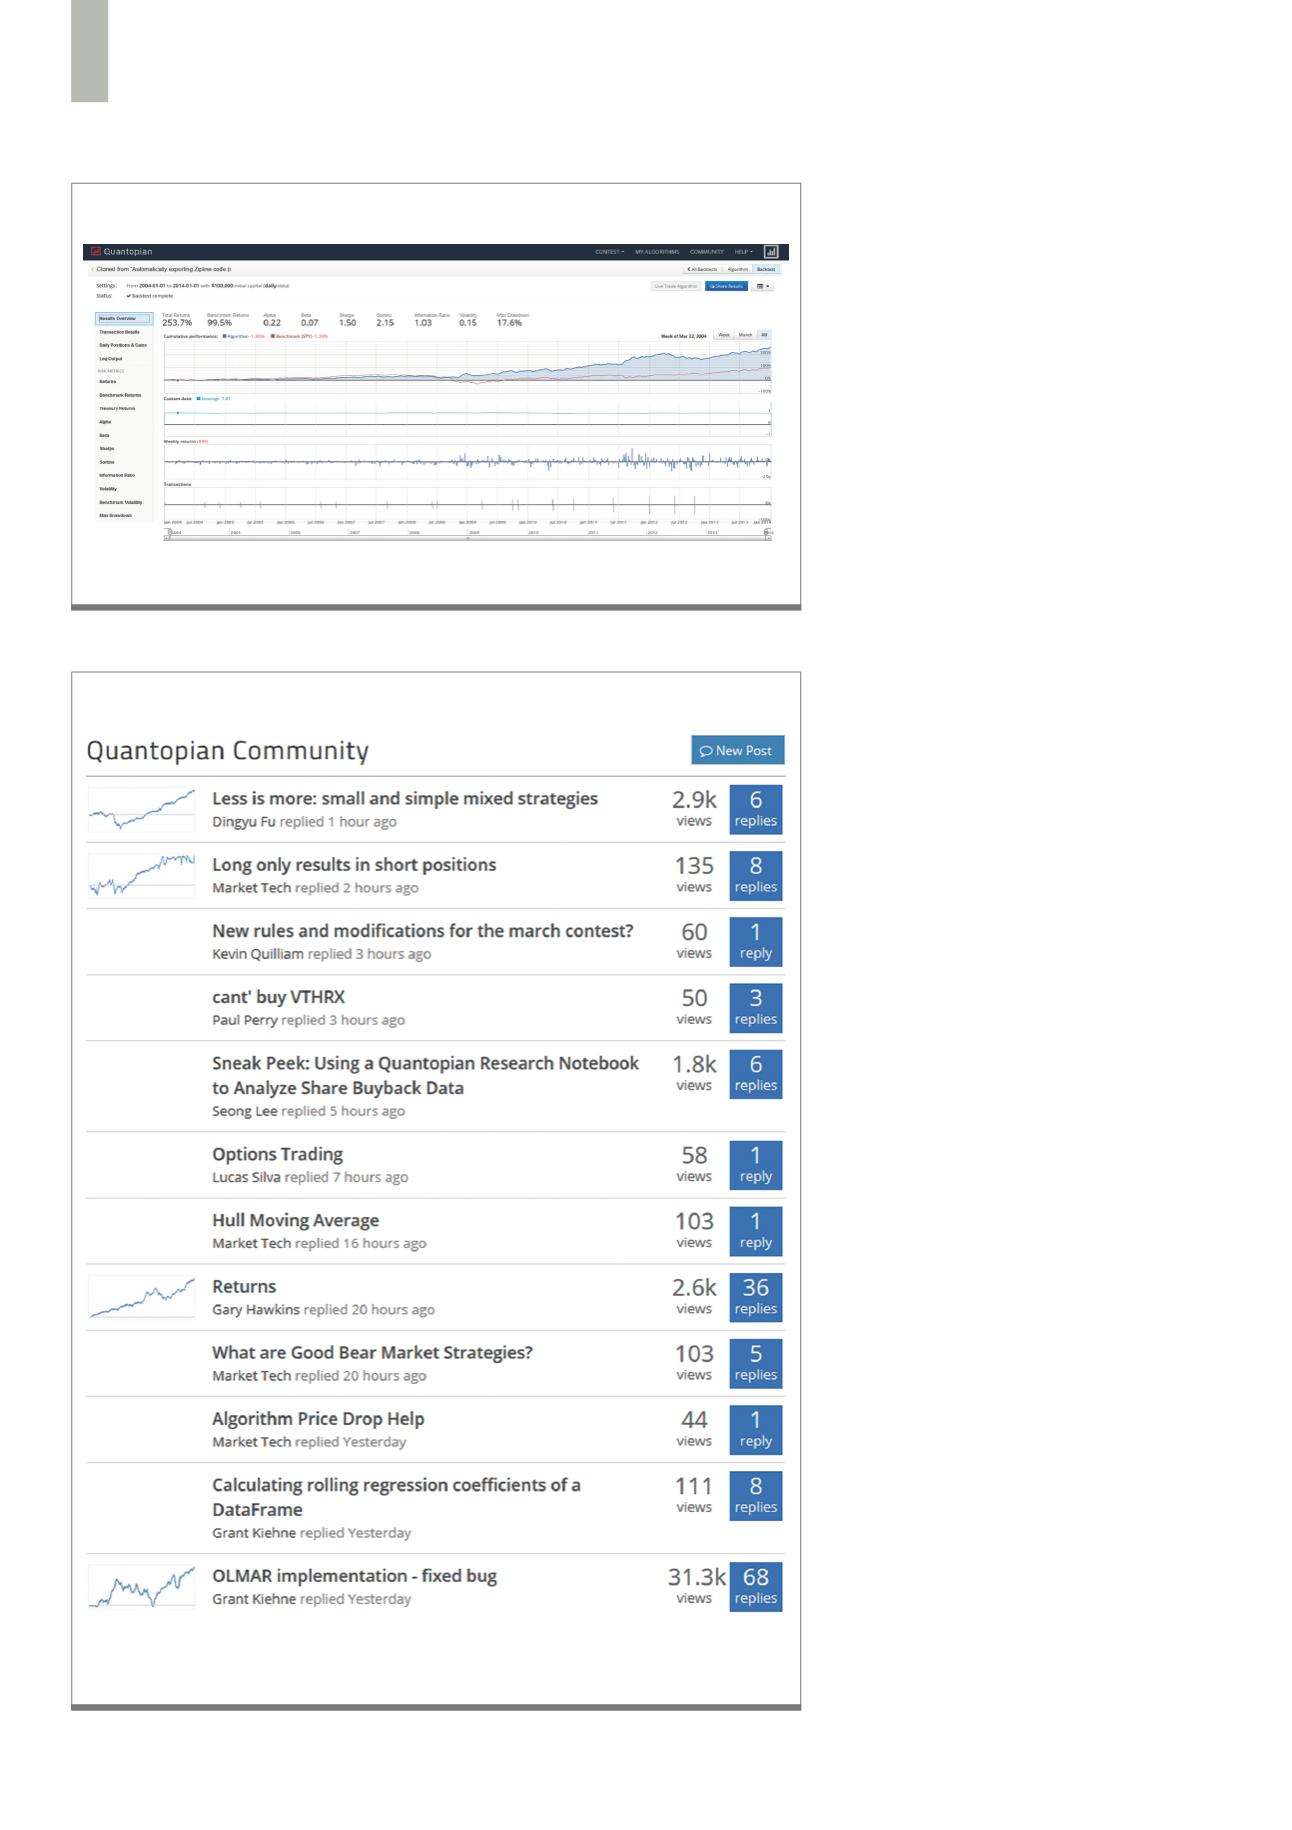Open 'Long only results in short positions' post
Screen dimensions: 1292x1830
(354, 864)
